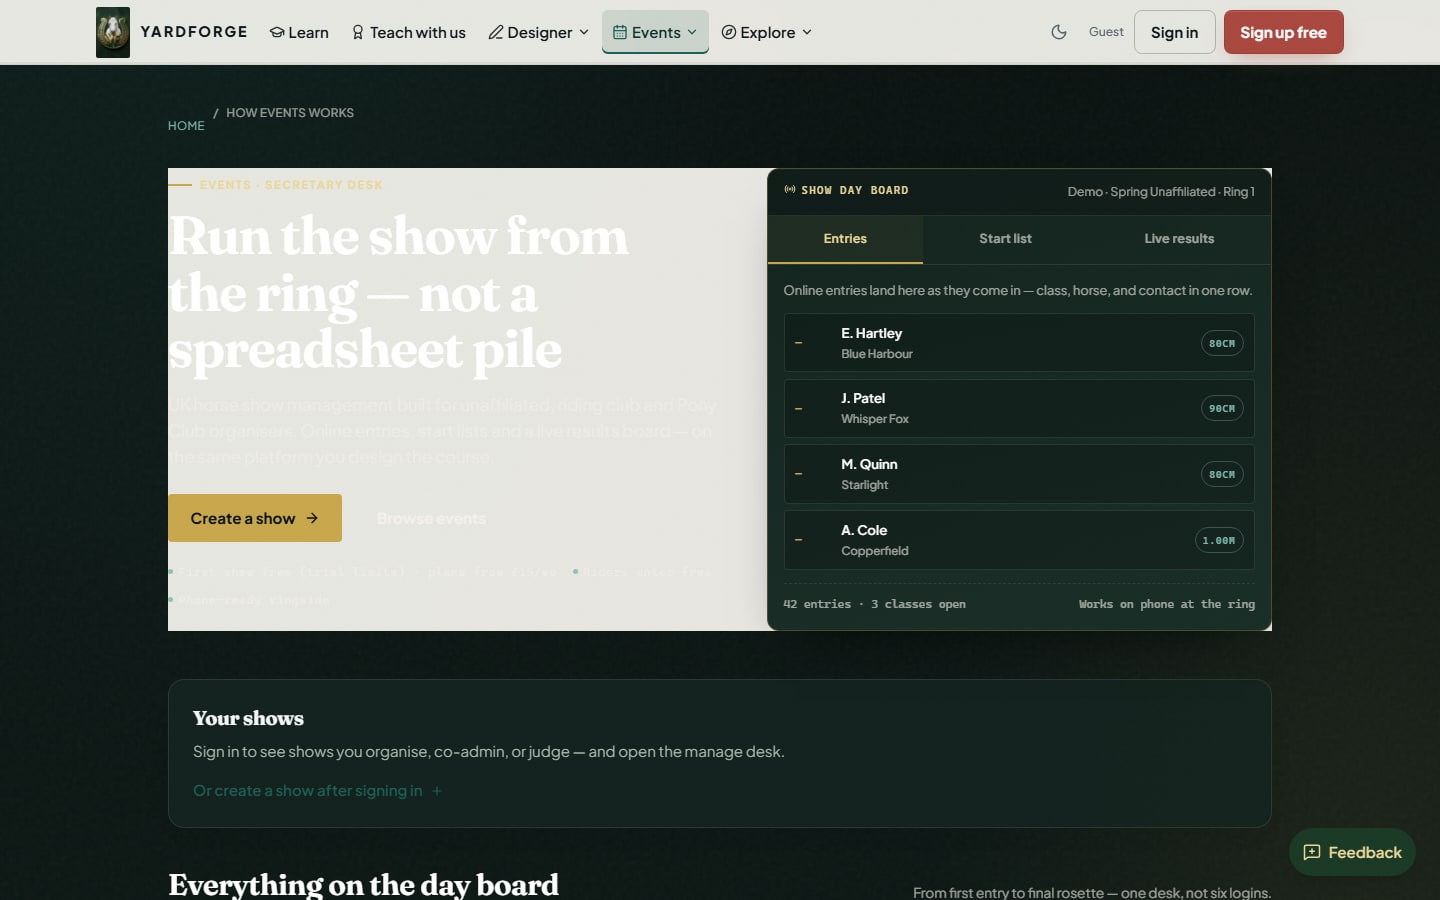Switch to the Start list tab
This screenshot has width=1440, height=900.
pyautogui.click(x=1005, y=239)
